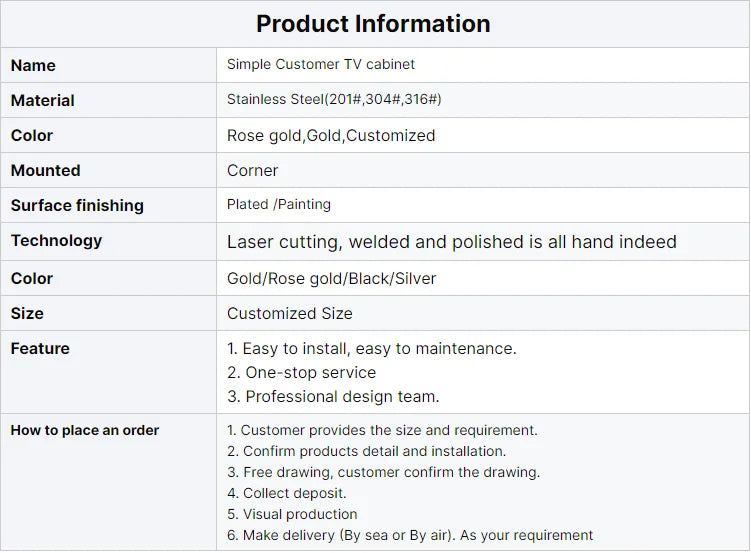Click the Professional design team line
The image size is (751, 553).
pos(333,396)
